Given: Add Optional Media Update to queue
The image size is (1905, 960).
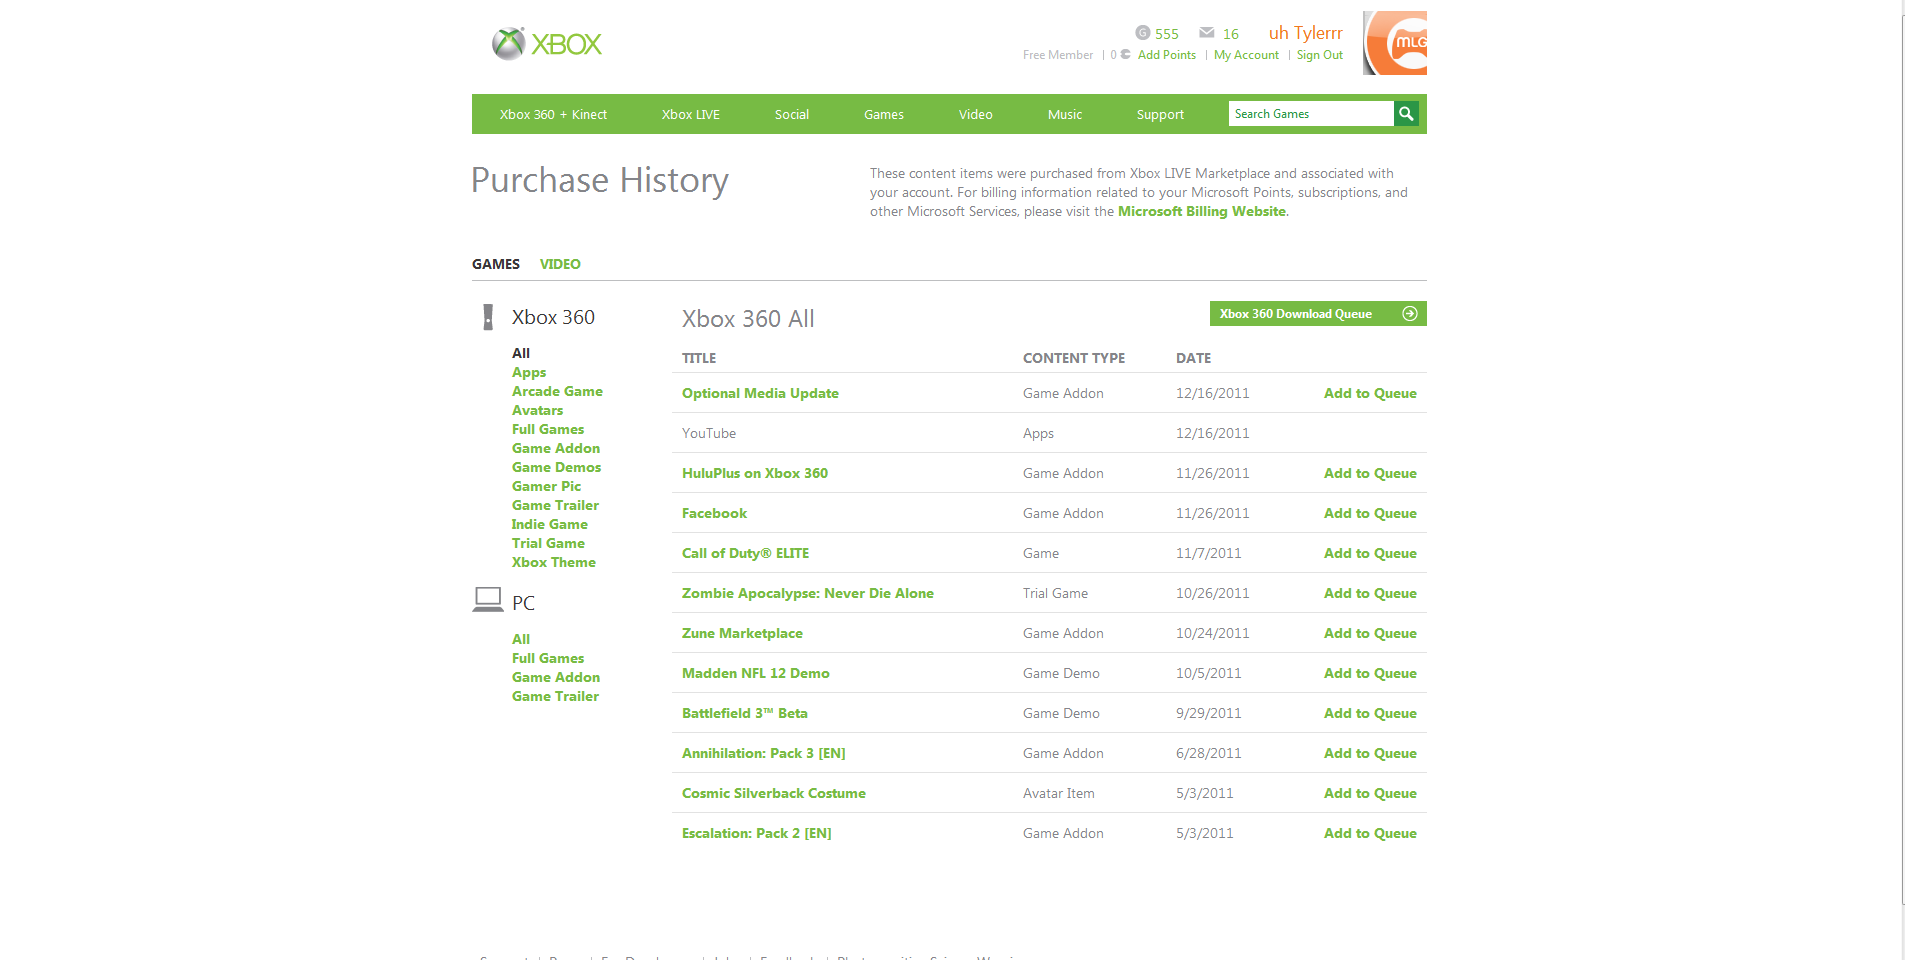Looking at the screenshot, I should coord(1370,393).
